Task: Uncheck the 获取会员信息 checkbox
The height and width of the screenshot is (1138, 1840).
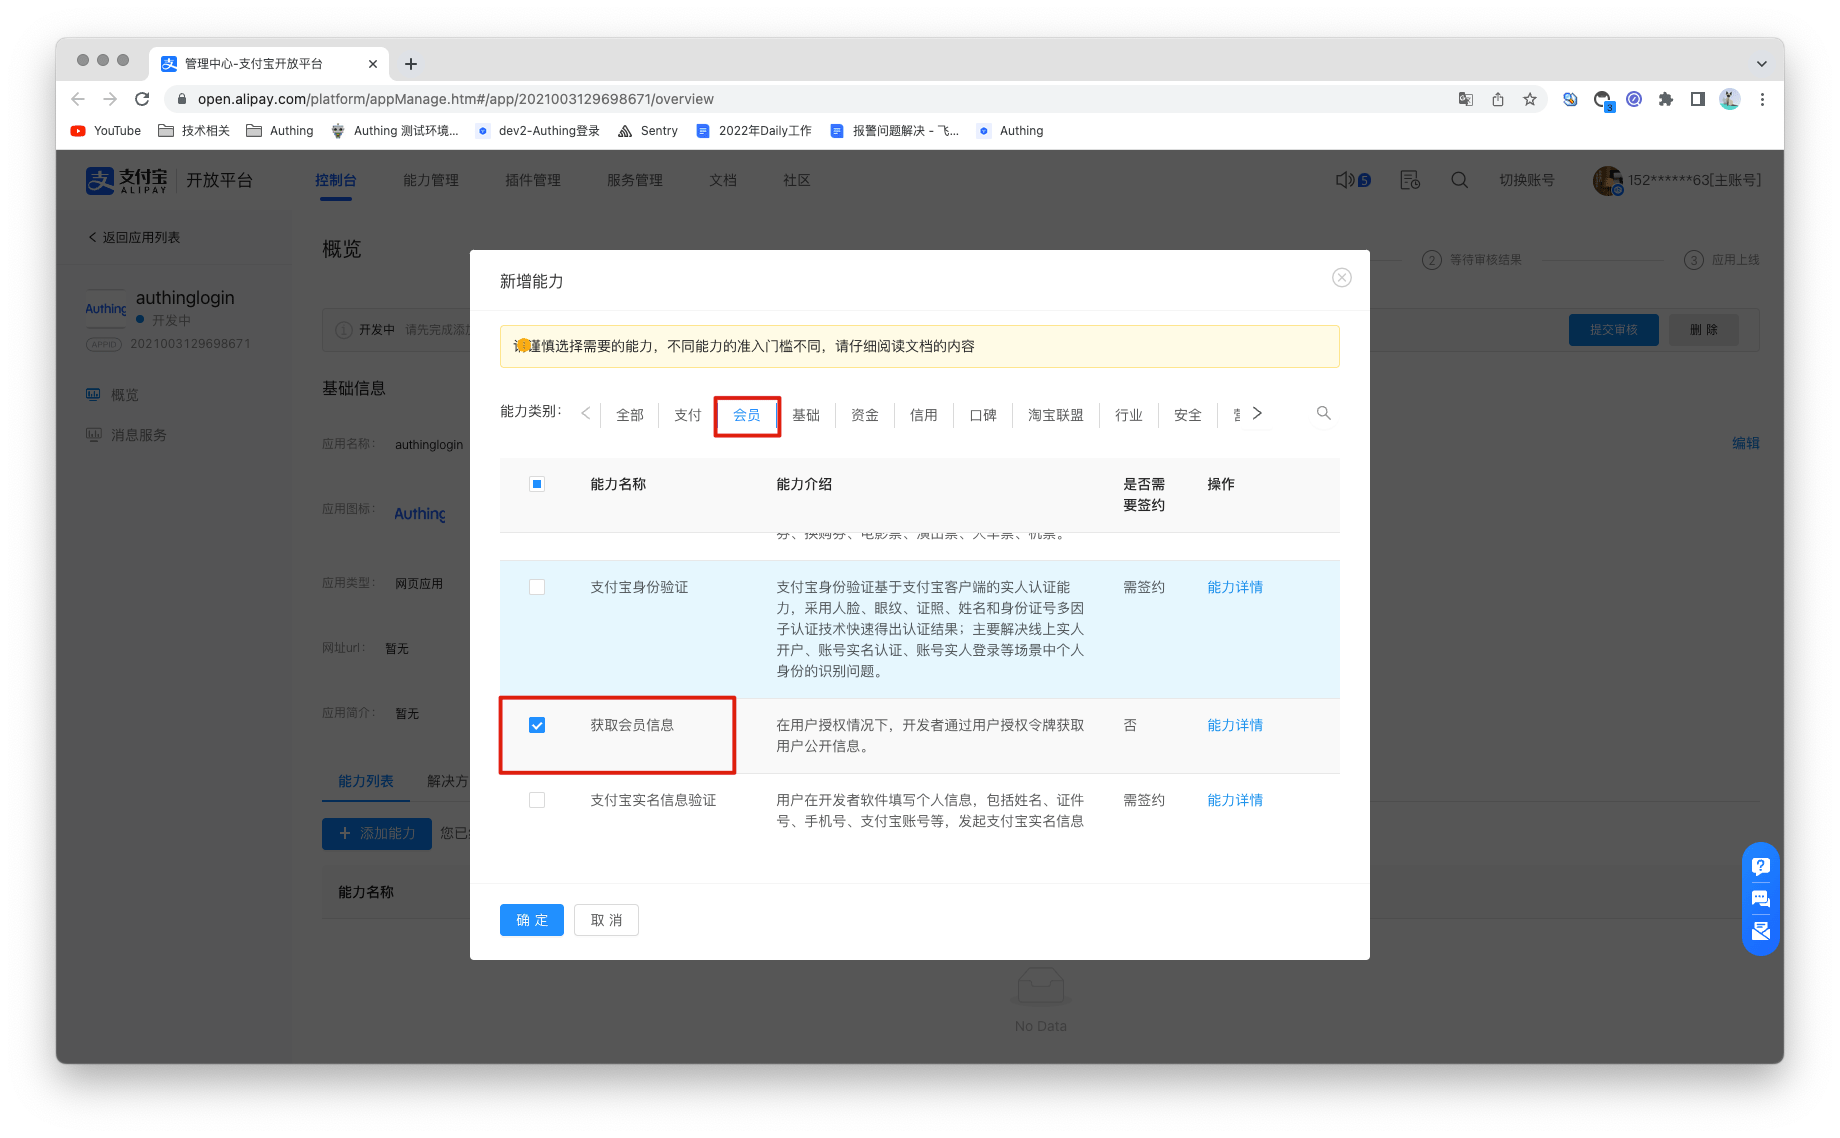Action: tap(537, 725)
